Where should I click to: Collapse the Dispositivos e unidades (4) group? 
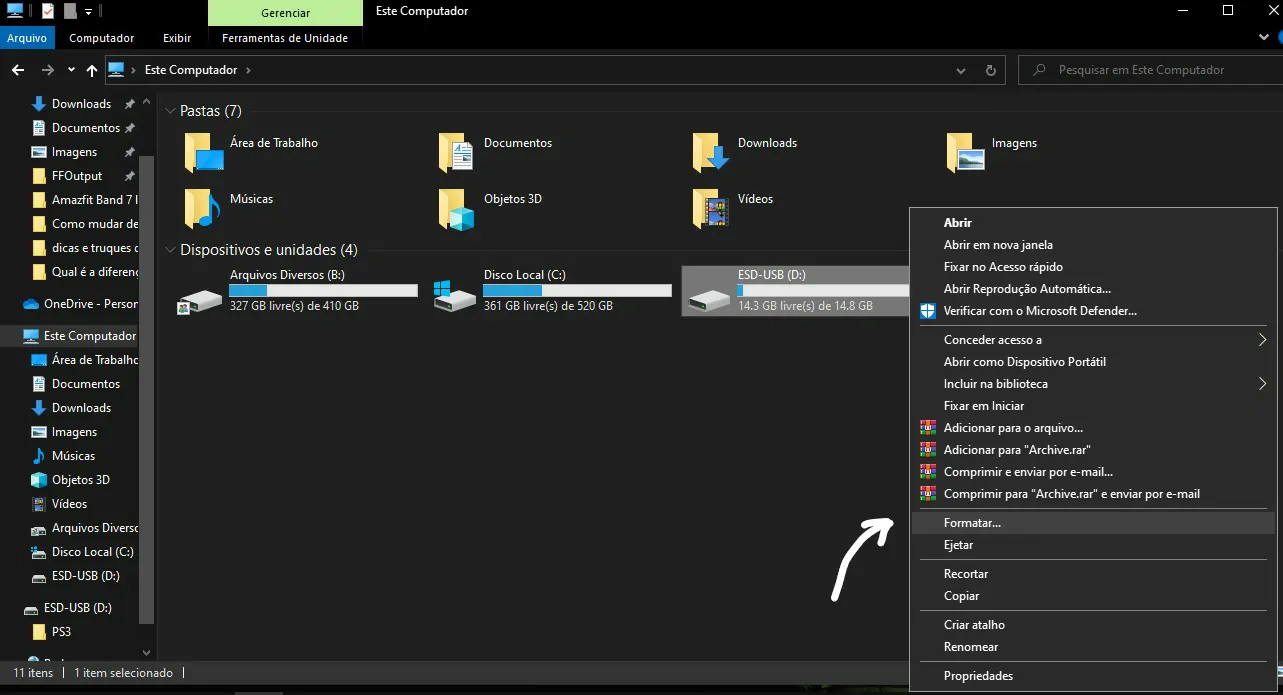click(170, 250)
